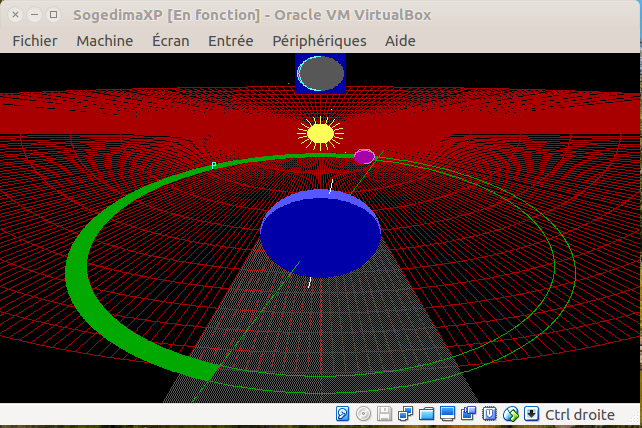Viewport: 642px width, 428px height.
Task: Click the optical drive status icon
Action: [x=363, y=414]
